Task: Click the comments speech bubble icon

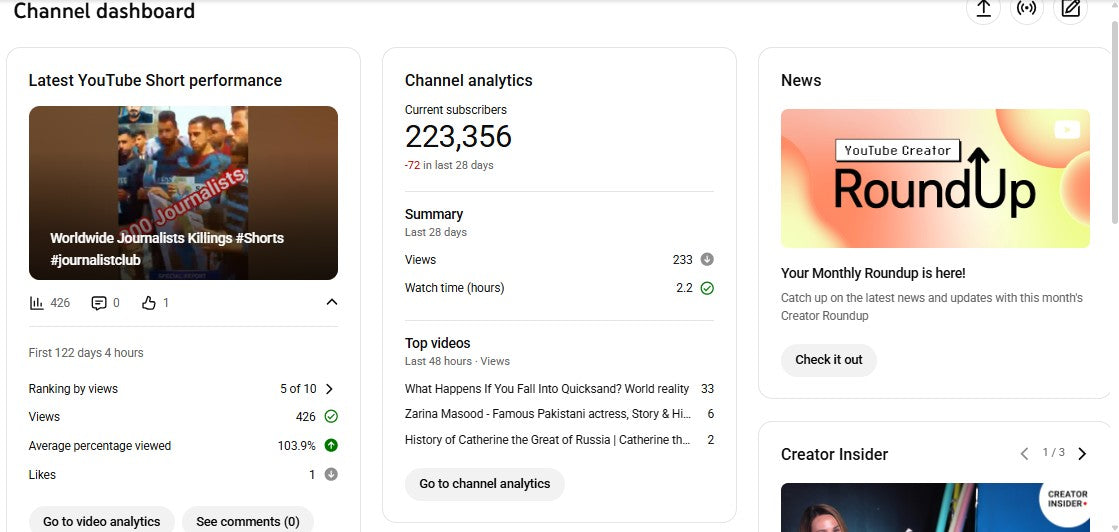Action: pos(98,303)
